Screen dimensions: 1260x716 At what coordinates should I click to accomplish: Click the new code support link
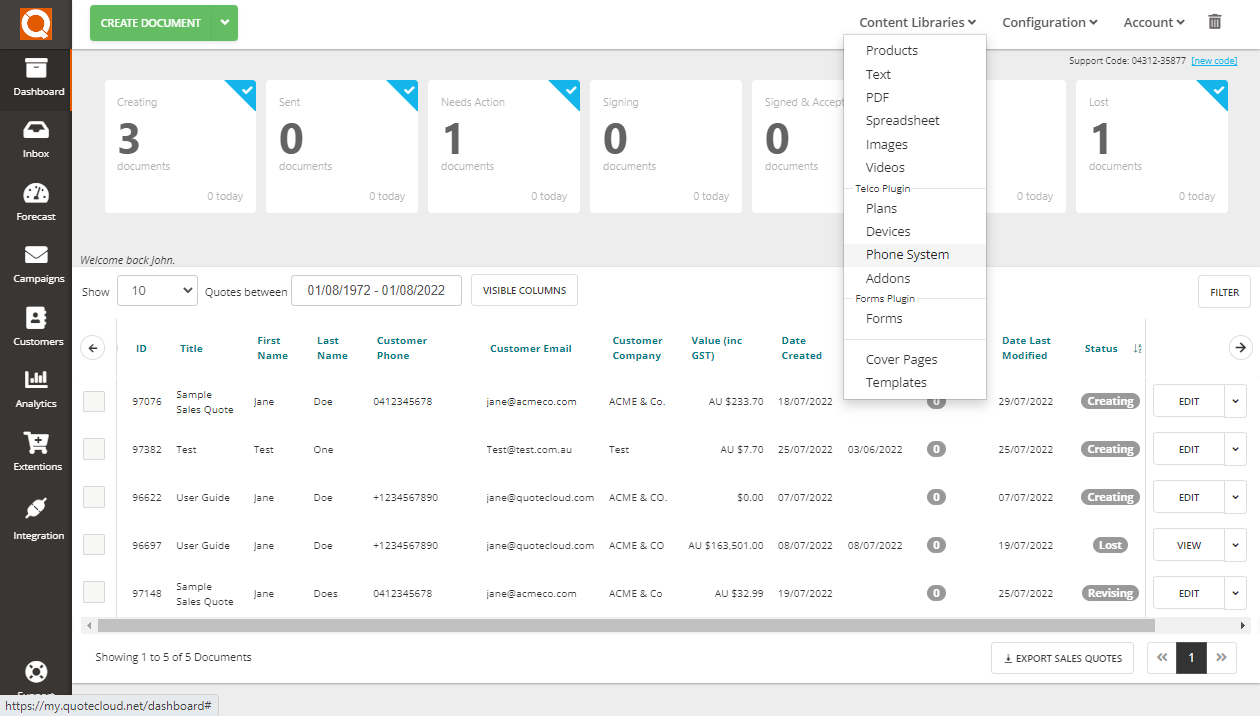pyautogui.click(x=1214, y=60)
